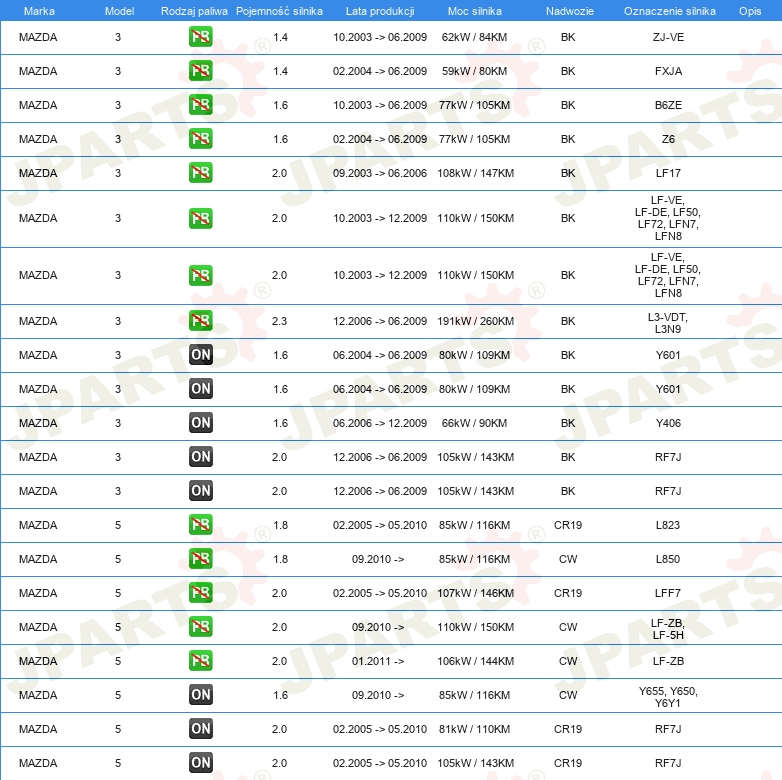Select the Nadwozie column header

(570, 11)
